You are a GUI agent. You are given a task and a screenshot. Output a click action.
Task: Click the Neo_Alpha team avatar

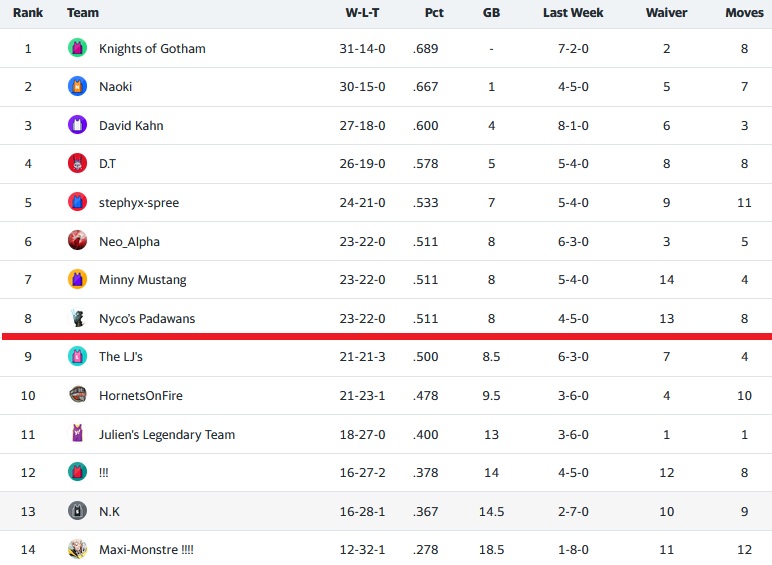pyautogui.click(x=77, y=241)
